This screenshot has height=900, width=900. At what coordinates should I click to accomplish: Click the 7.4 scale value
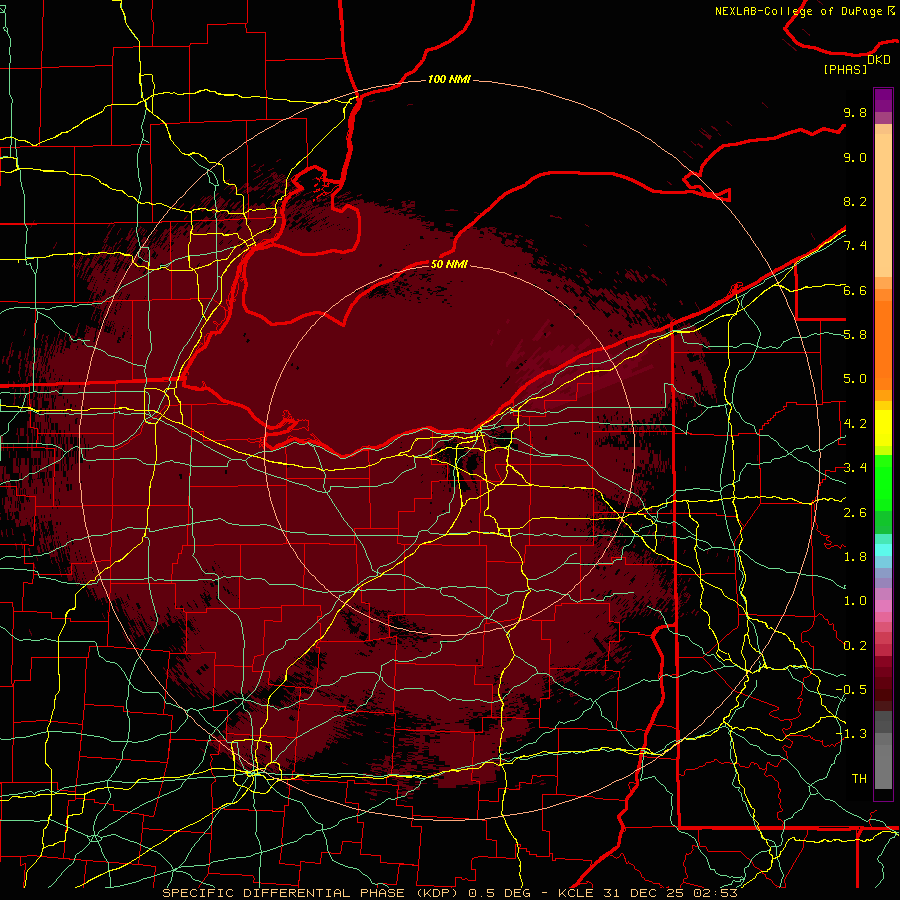coord(855,246)
